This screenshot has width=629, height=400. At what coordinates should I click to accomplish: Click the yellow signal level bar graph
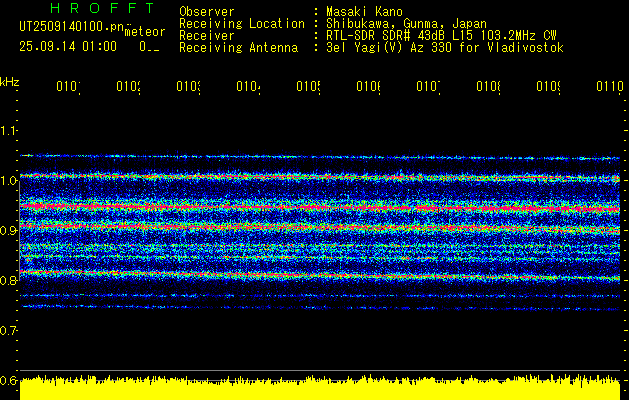coord(320,388)
